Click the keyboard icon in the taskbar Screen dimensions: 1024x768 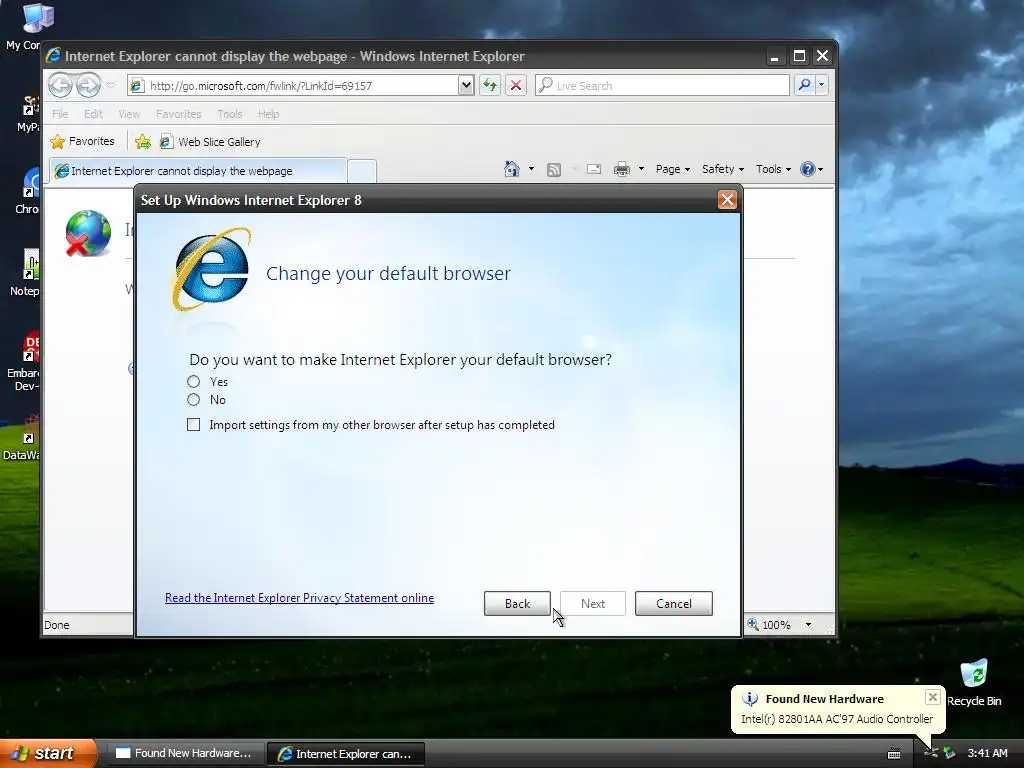click(895, 754)
